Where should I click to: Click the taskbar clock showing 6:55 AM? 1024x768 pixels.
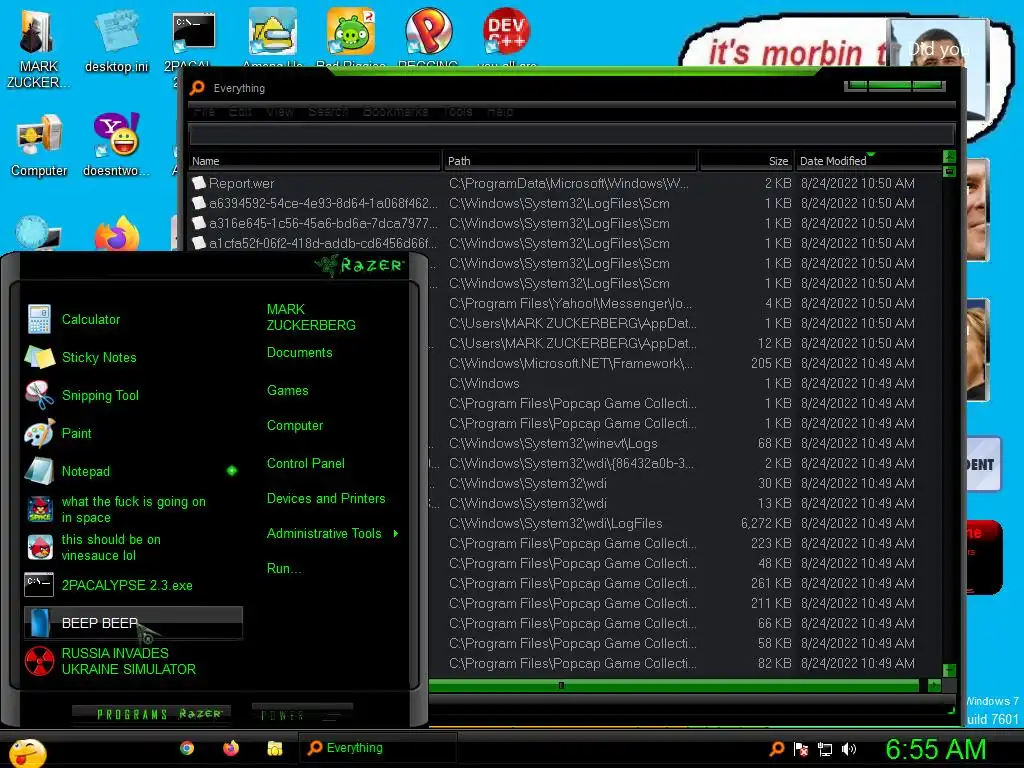tap(935, 750)
